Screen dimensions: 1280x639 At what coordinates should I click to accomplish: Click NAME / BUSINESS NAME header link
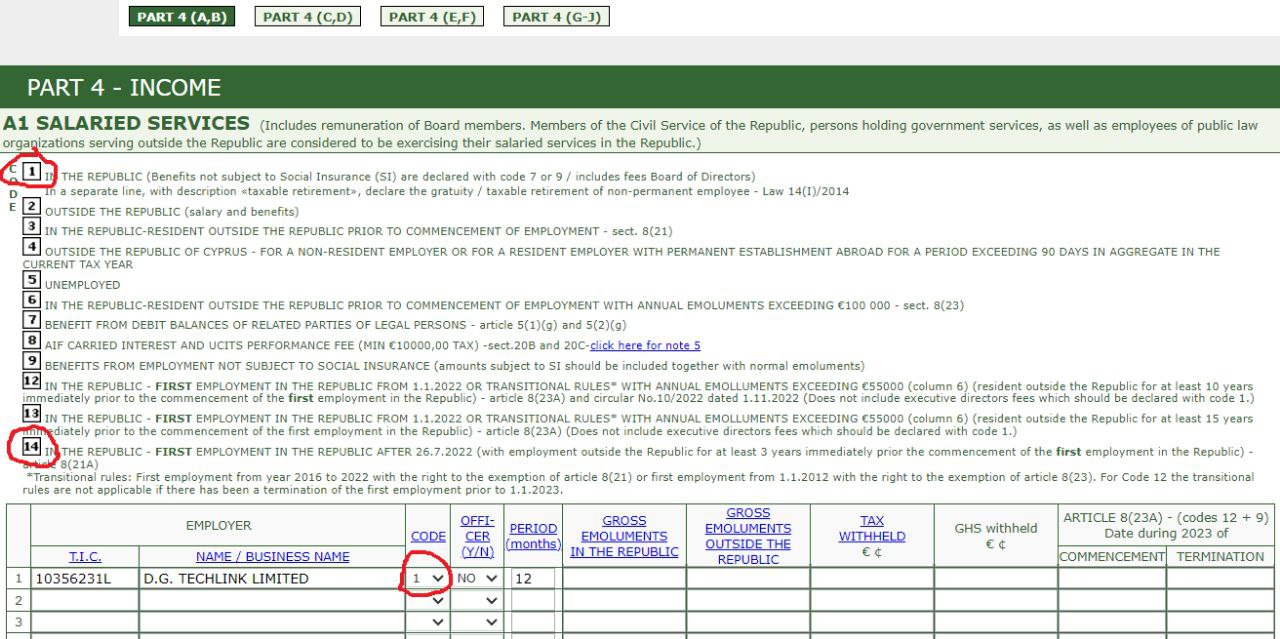[272, 556]
